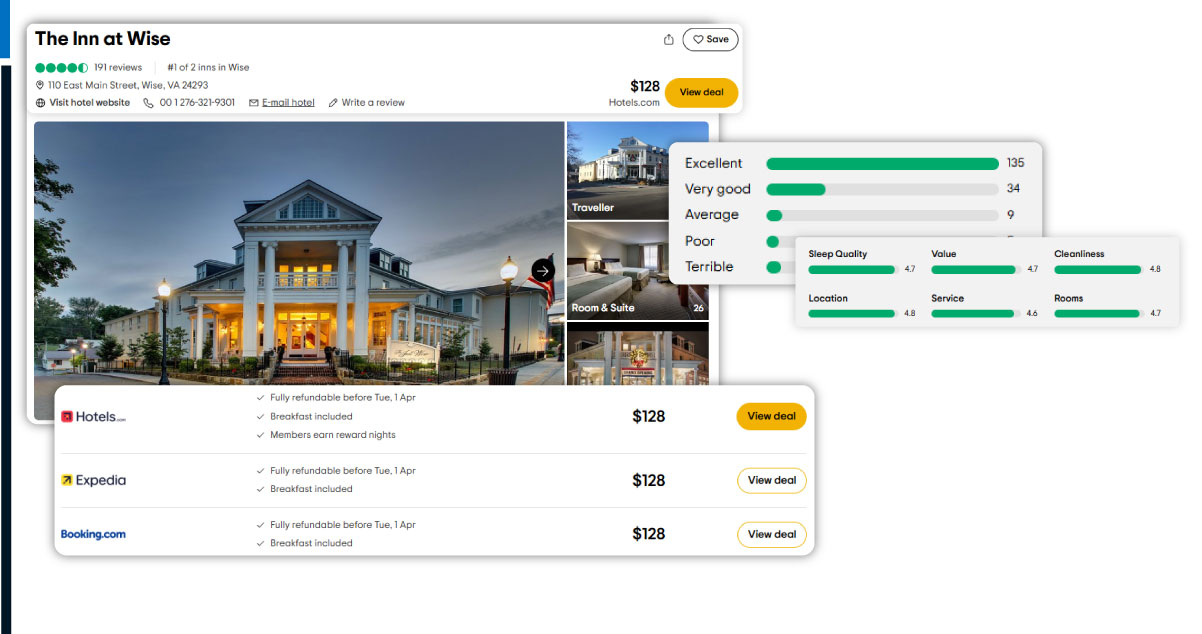Click the Hotels.com logo in the deals list
Image resolution: width=1202 pixels, height=634 pixels.
click(93, 416)
